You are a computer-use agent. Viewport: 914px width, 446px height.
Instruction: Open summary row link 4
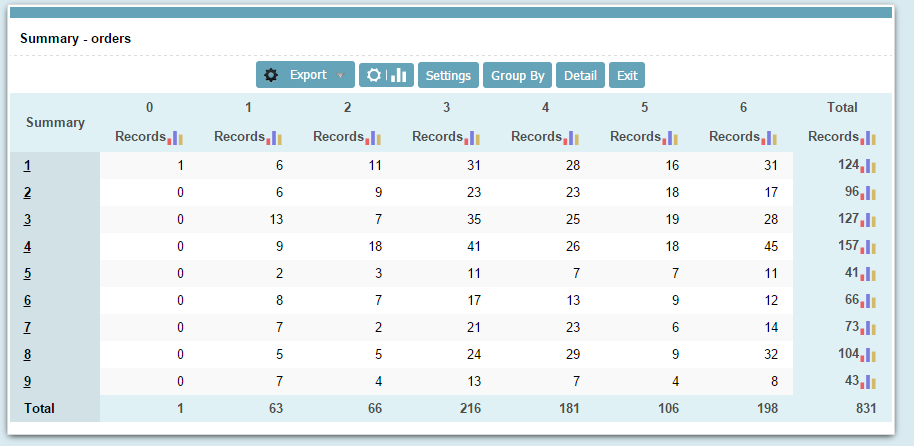point(27,246)
